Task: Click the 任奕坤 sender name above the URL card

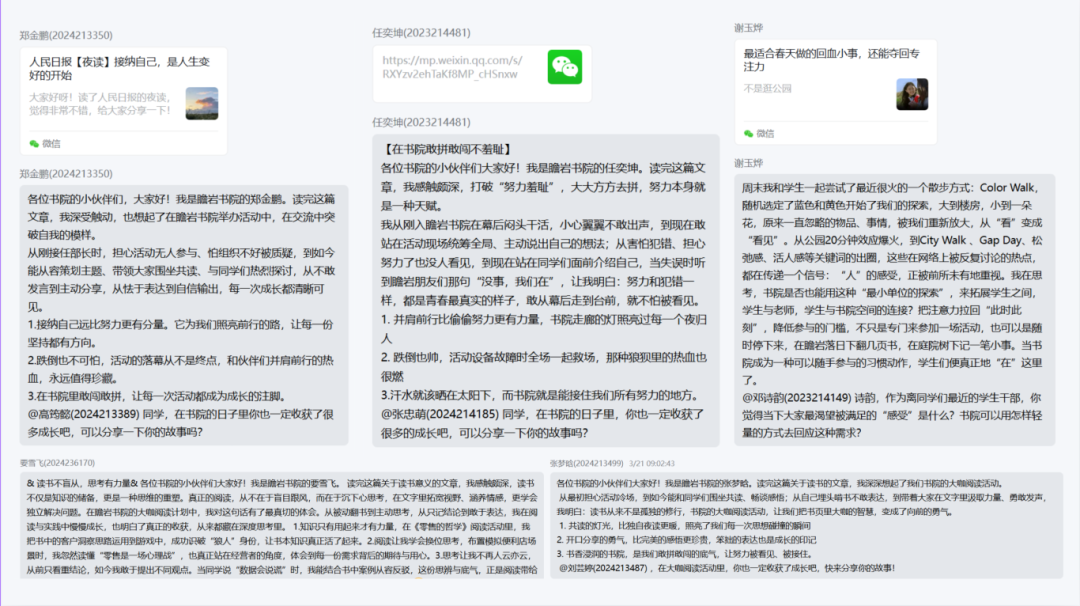Action: tap(421, 32)
